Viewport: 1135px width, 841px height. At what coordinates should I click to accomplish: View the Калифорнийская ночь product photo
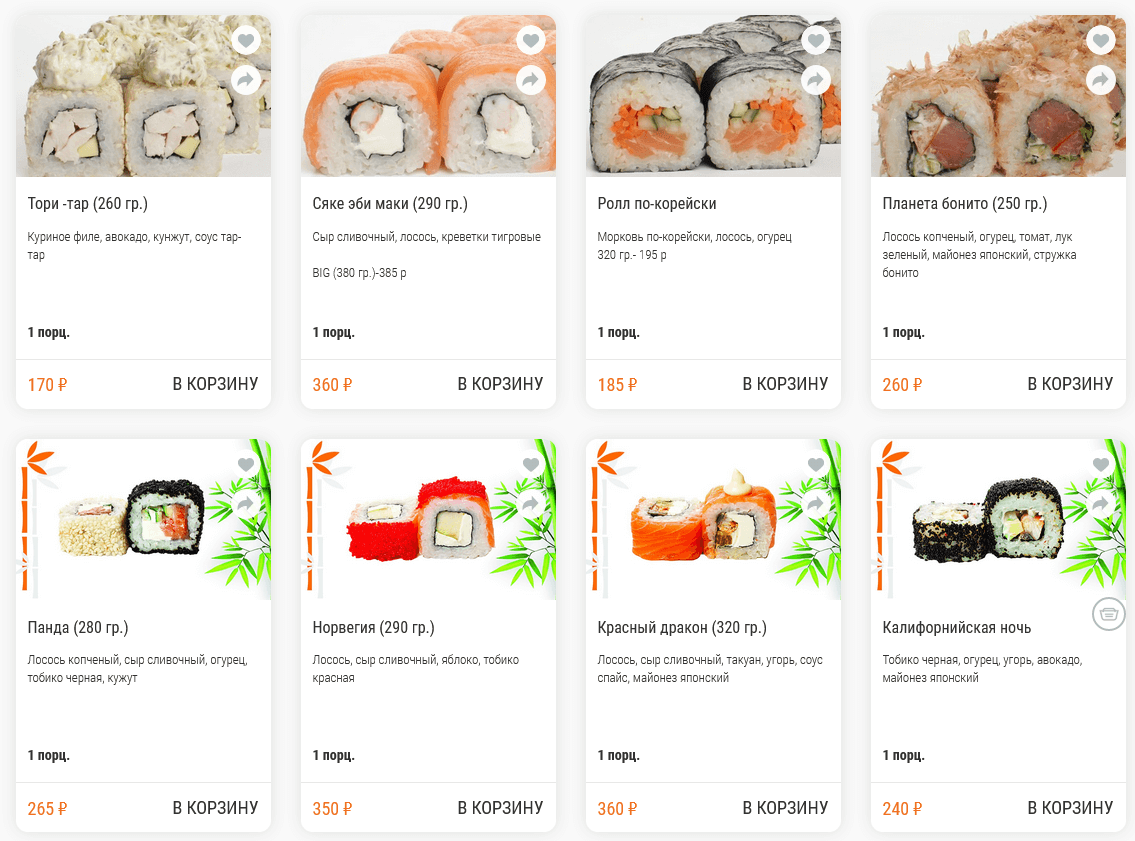click(998, 519)
